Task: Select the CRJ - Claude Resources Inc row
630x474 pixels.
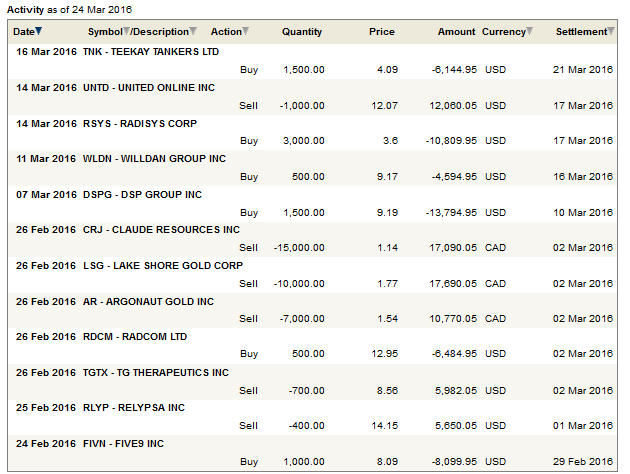Action: (x=161, y=230)
